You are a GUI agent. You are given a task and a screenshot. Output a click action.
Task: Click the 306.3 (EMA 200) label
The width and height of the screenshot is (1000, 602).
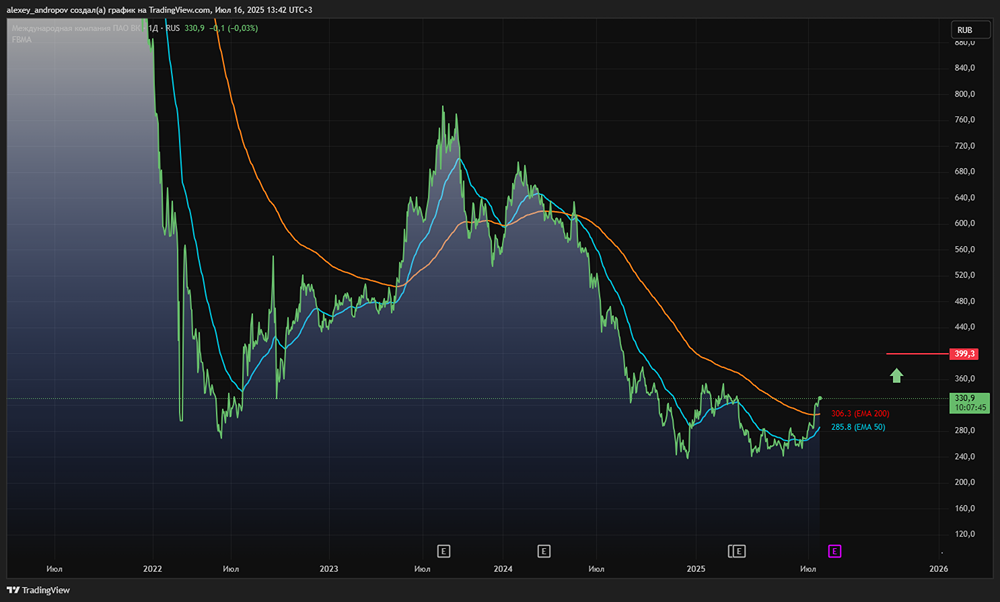860,414
